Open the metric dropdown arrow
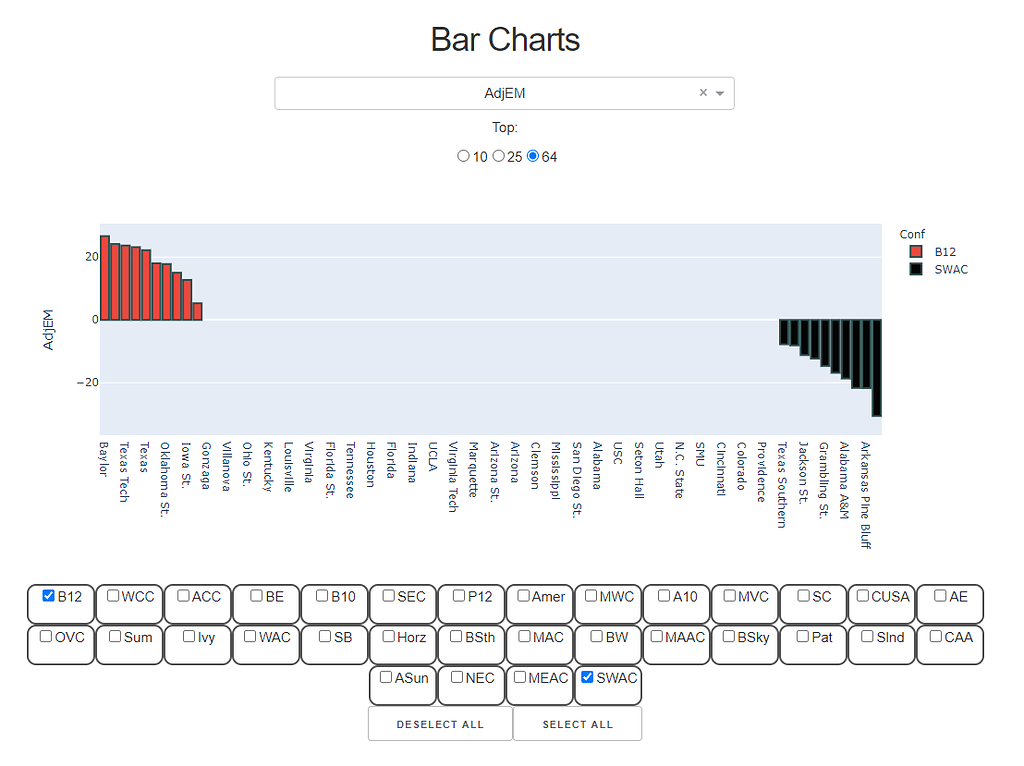The width and height of the screenshot is (1024, 766). click(x=720, y=92)
